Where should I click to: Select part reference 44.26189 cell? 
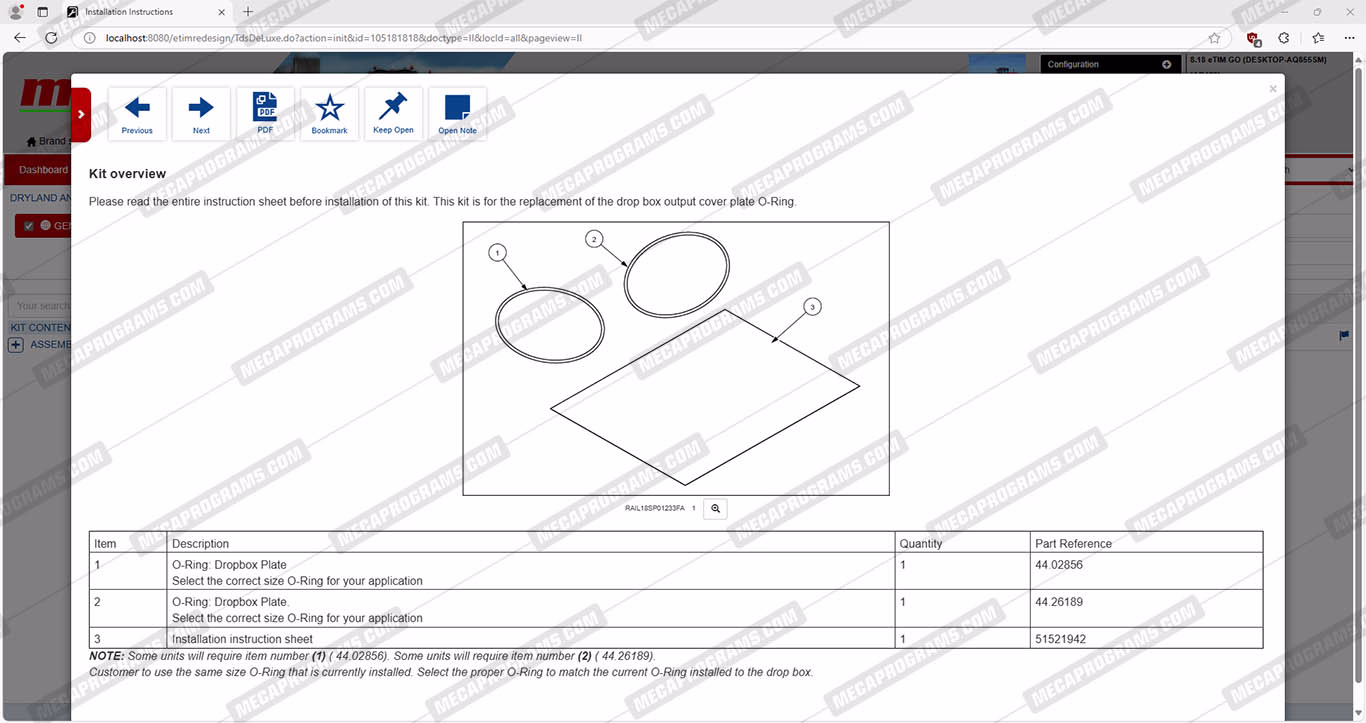1147,608
